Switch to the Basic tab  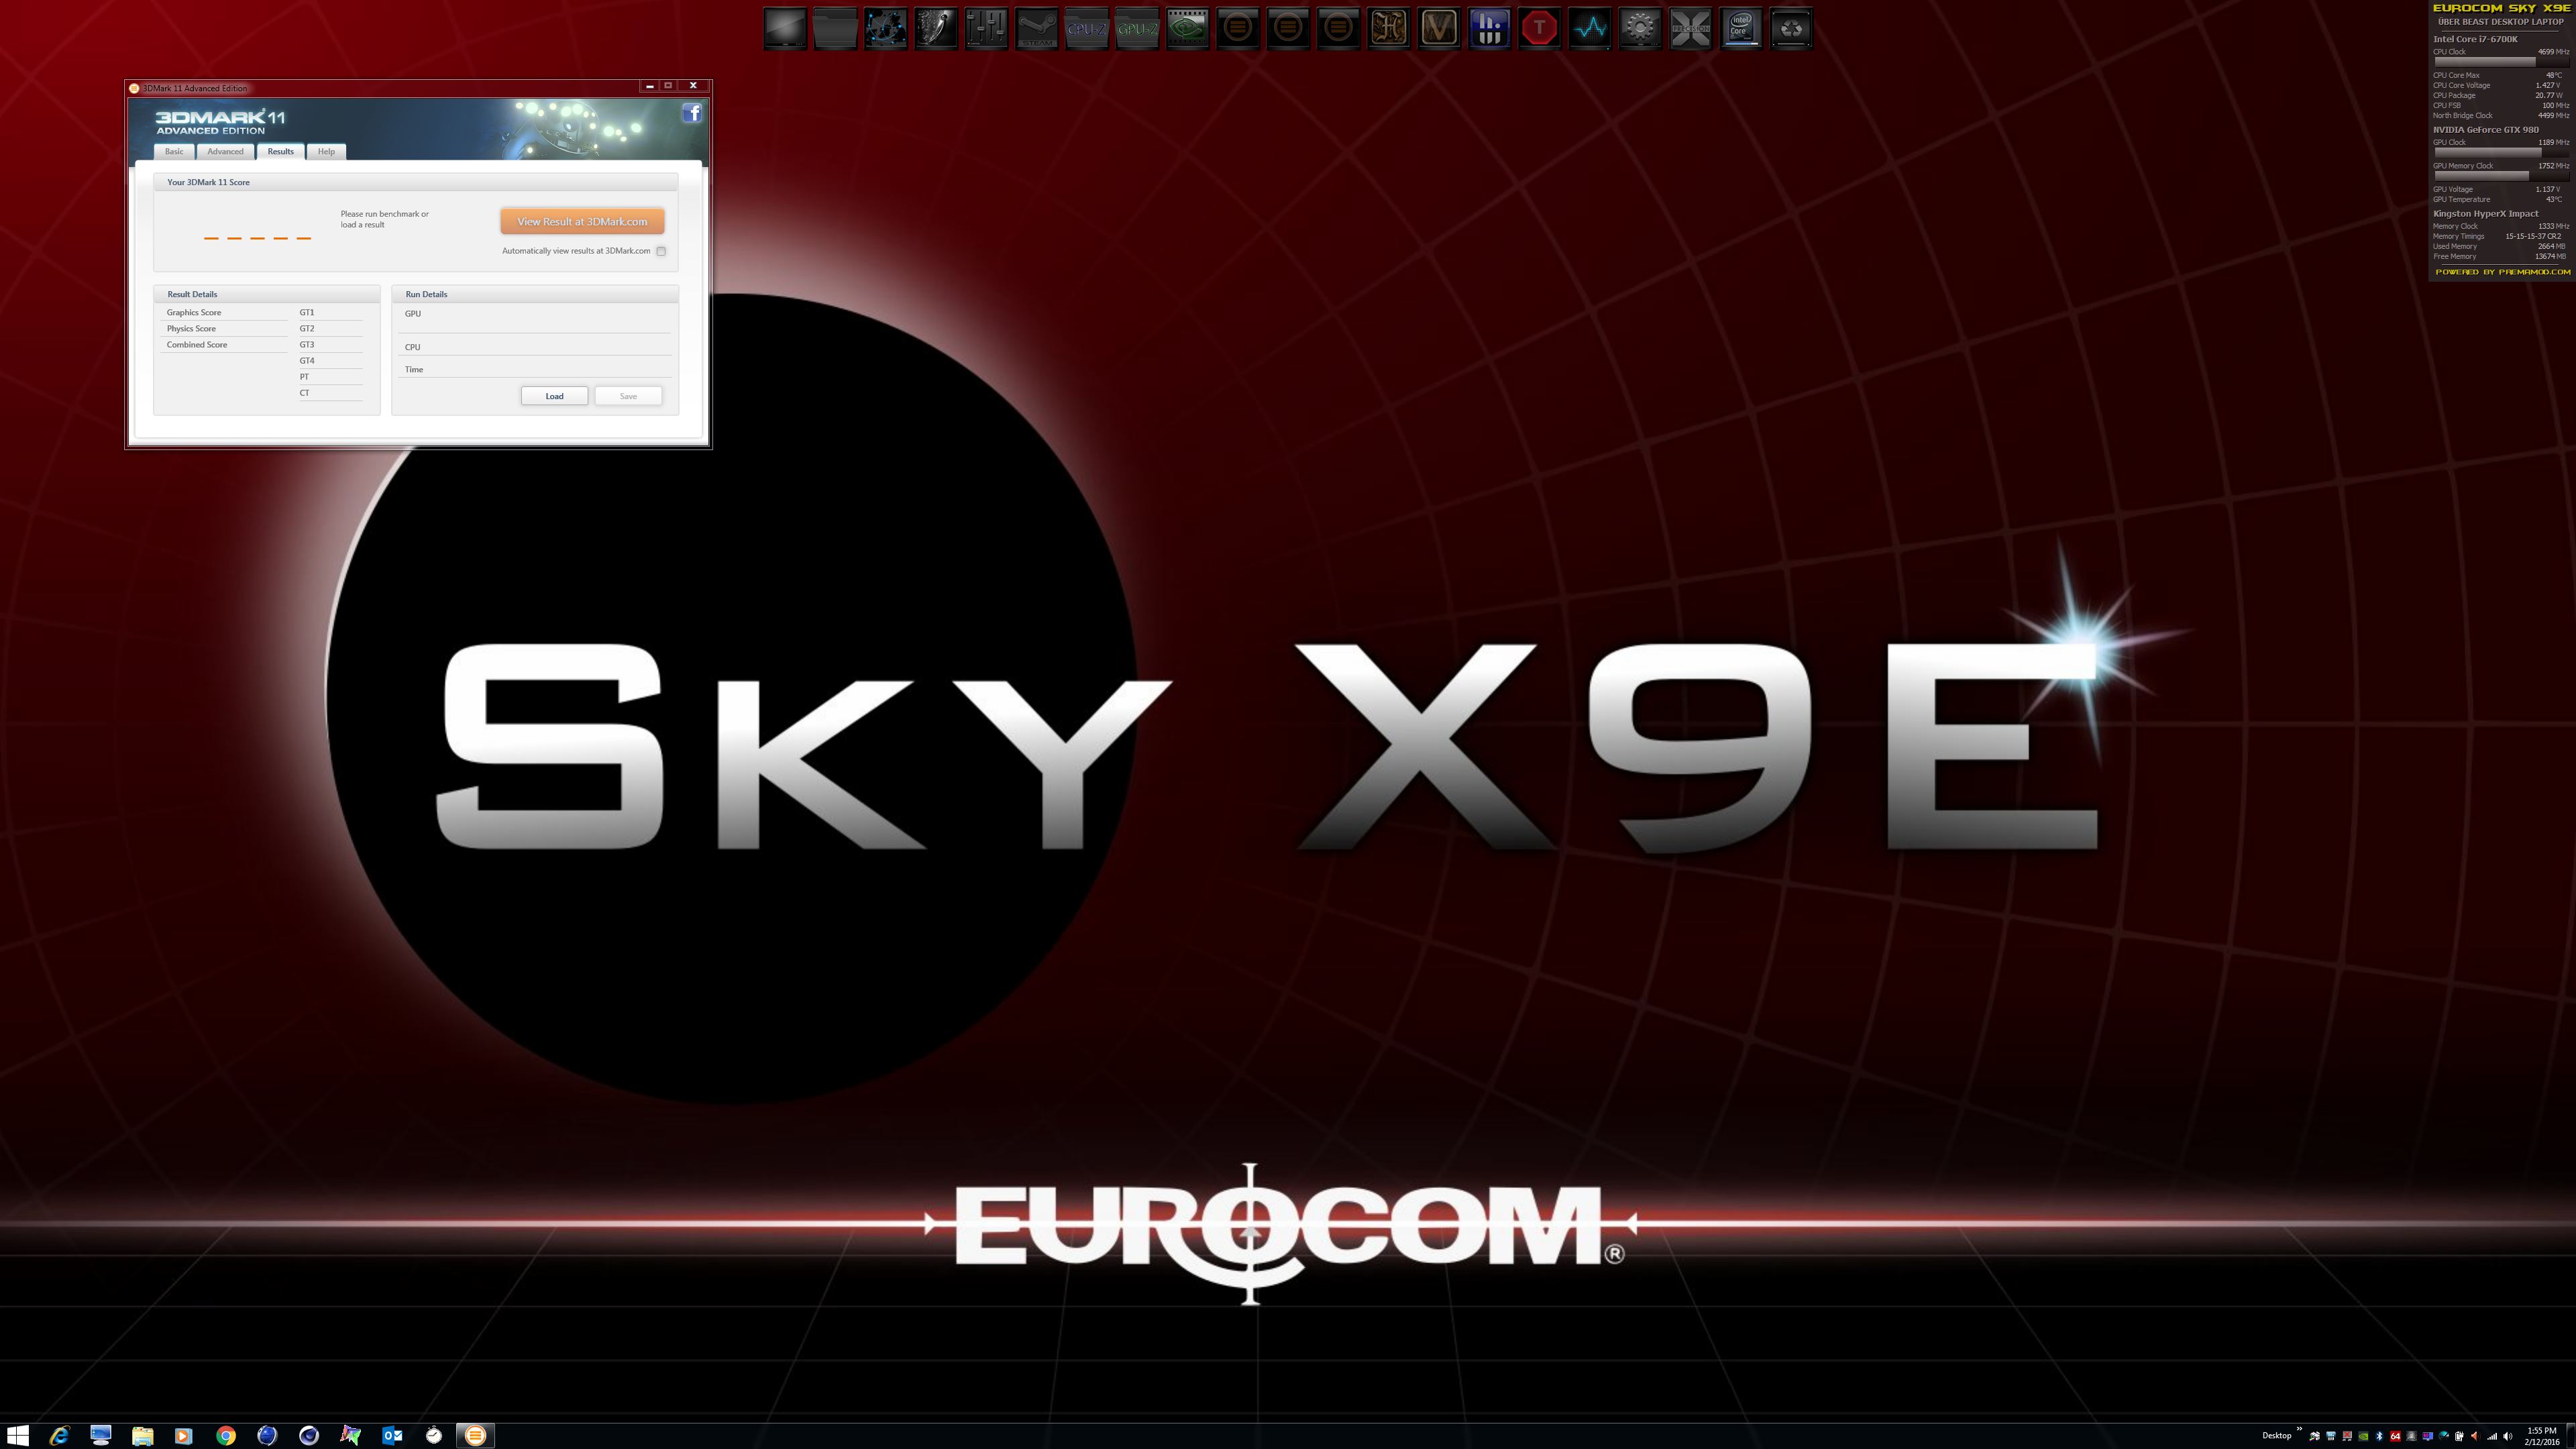174,151
